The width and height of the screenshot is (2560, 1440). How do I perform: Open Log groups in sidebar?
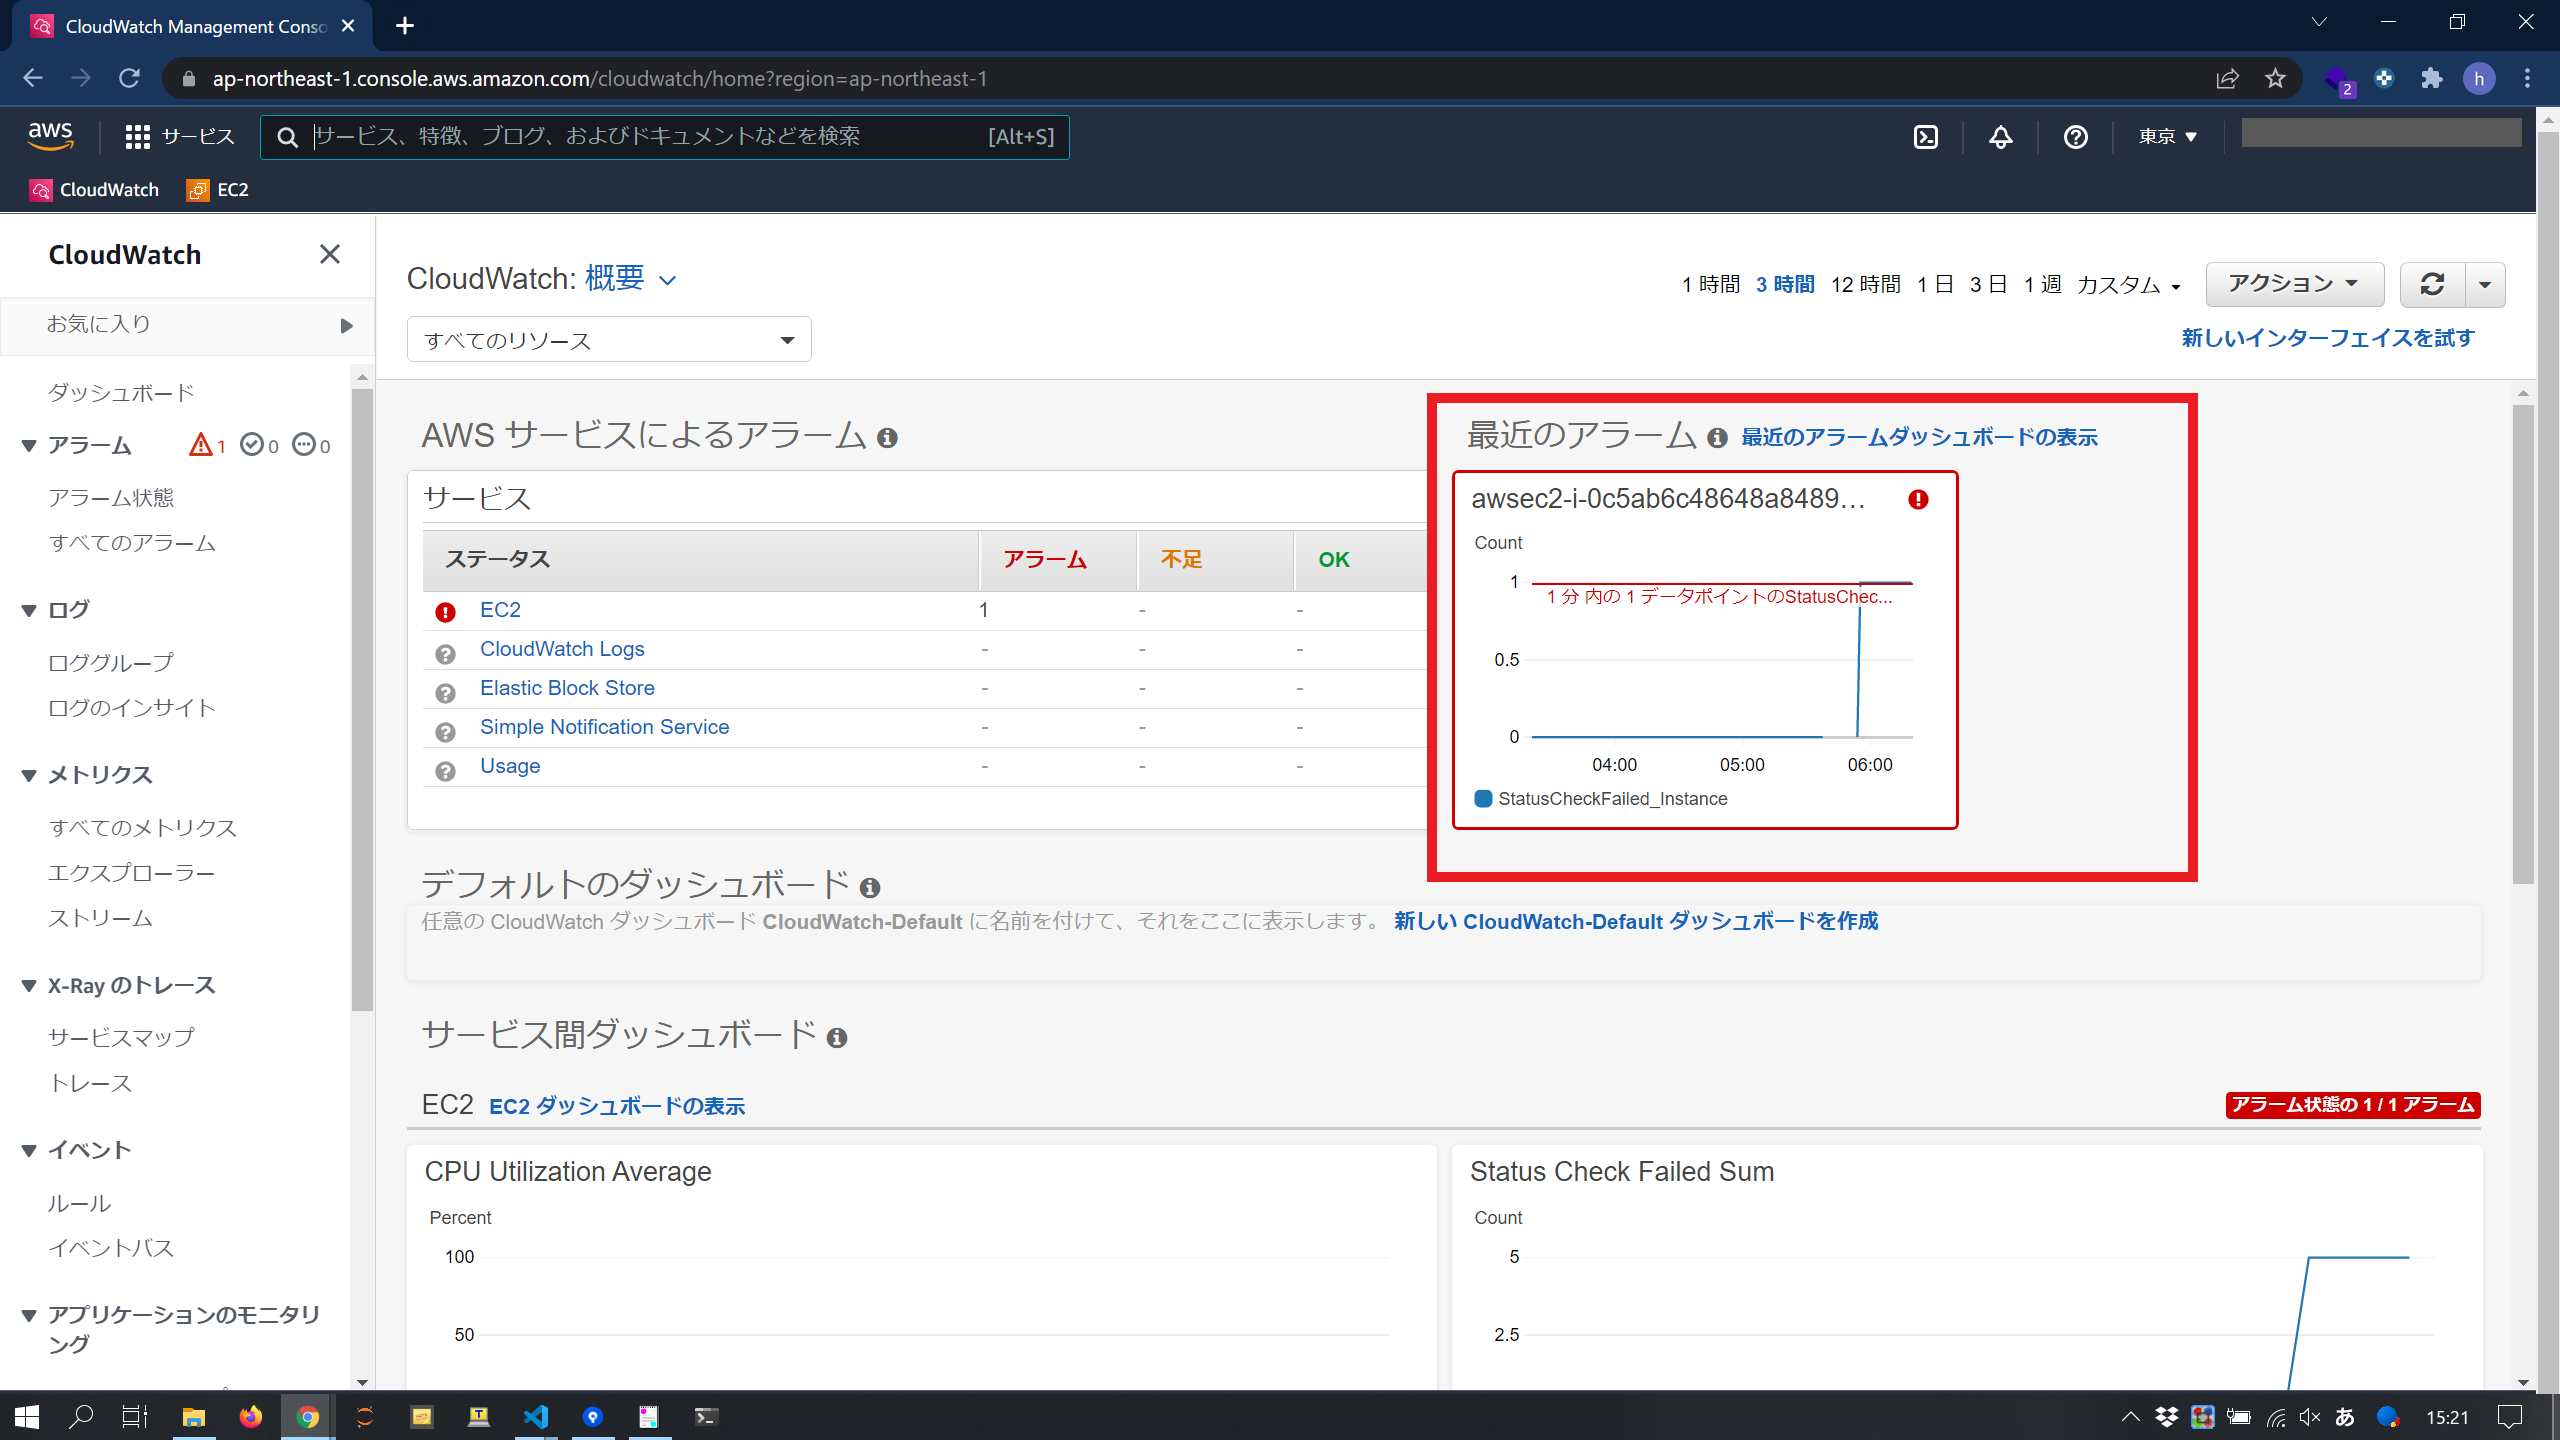(x=110, y=663)
